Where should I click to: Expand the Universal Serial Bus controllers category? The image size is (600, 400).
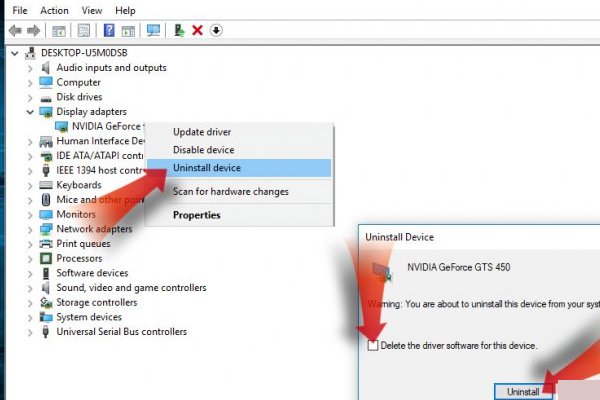pos(30,332)
